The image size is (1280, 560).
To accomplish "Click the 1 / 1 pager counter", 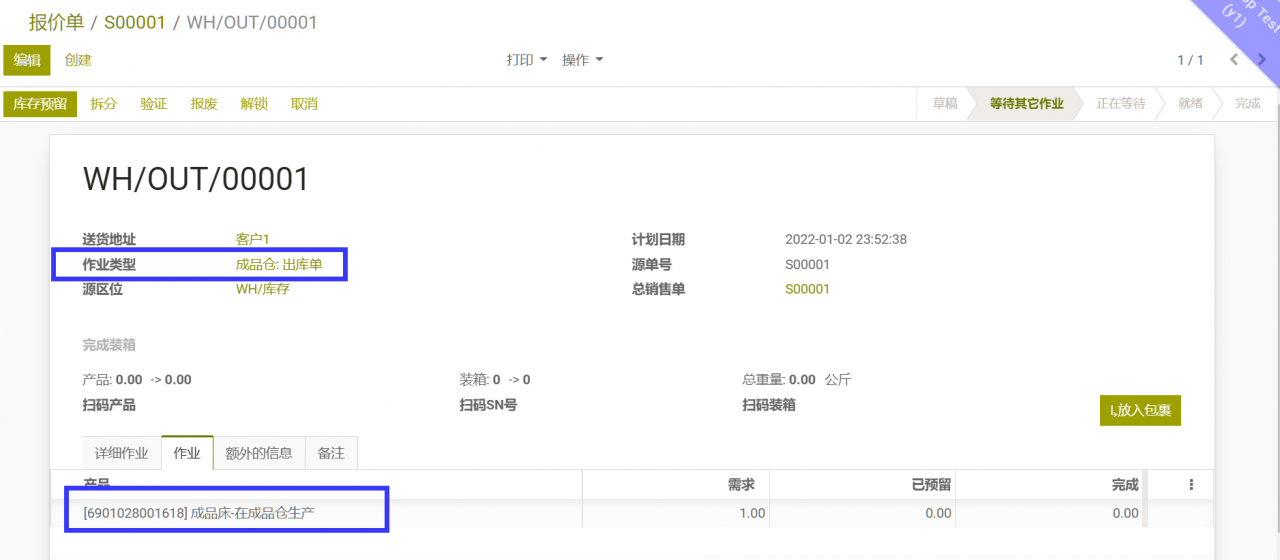I will [1190, 60].
